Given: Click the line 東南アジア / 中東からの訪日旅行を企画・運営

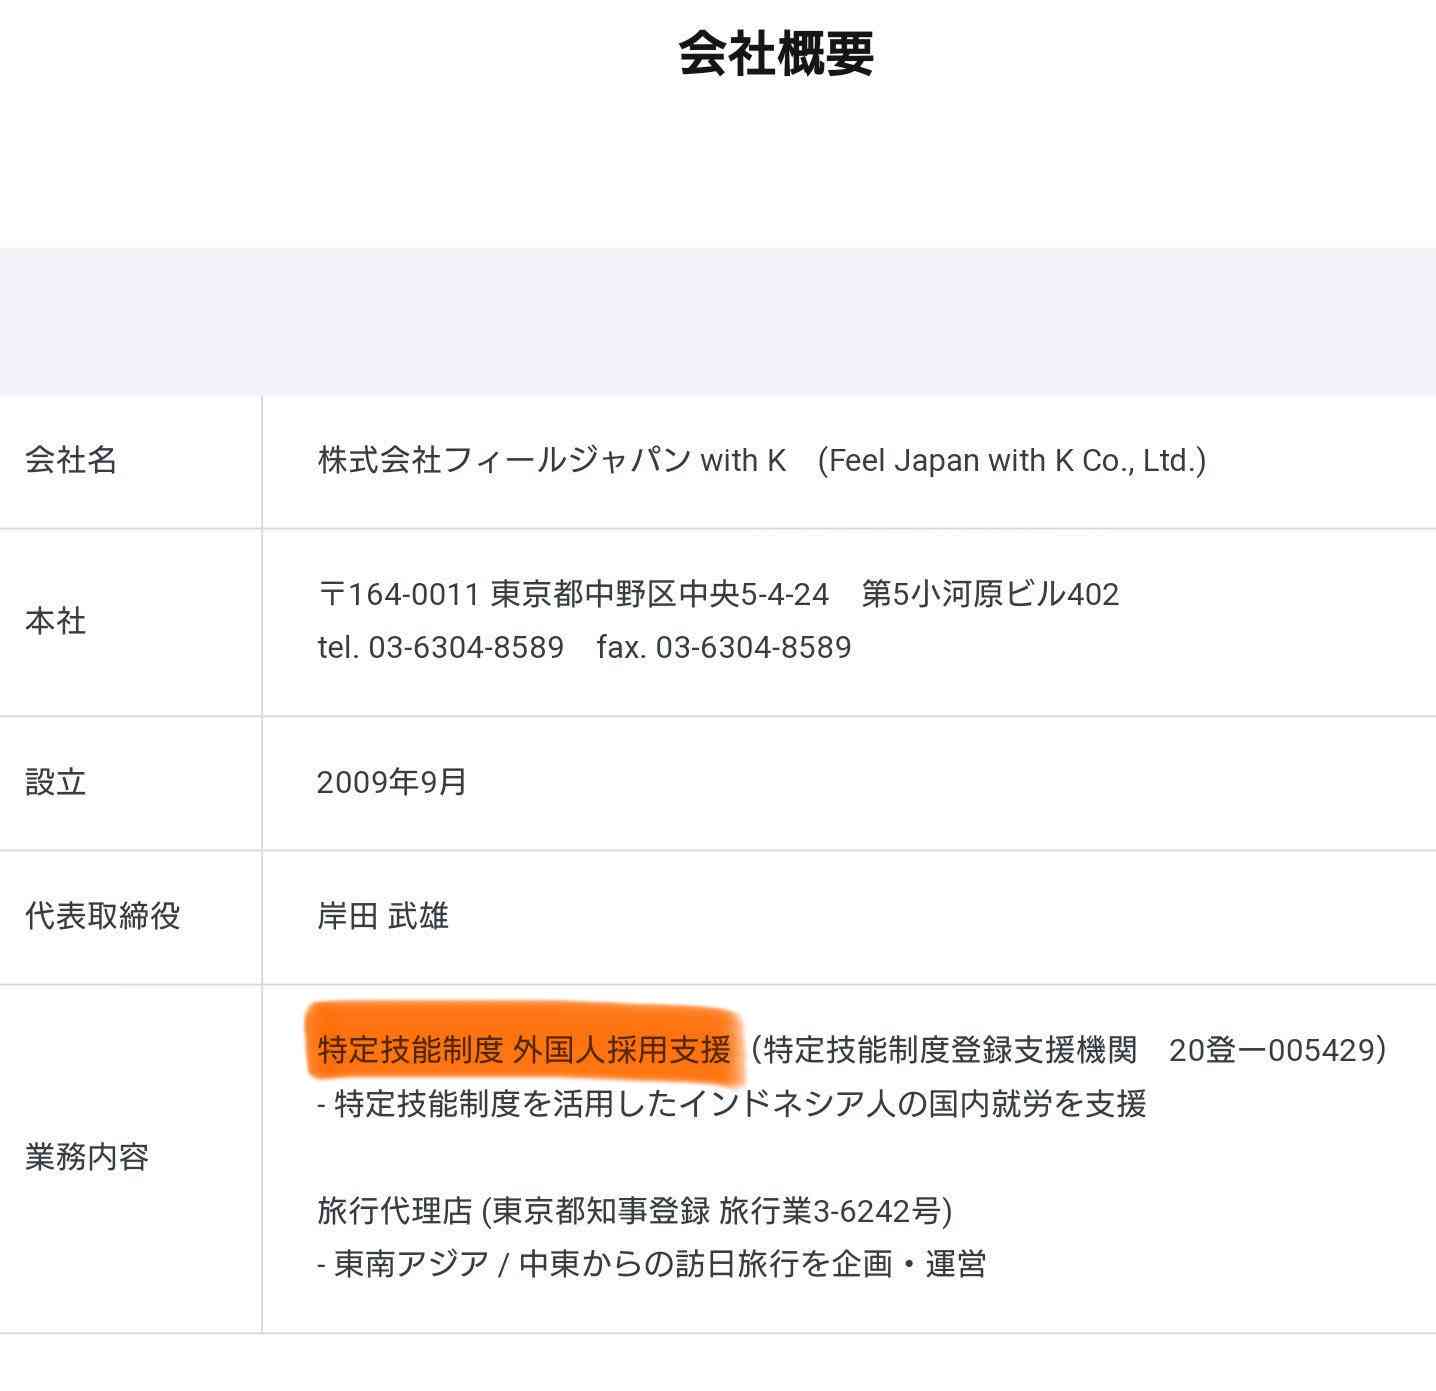Looking at the screenshot, I should pos(652,1264).
